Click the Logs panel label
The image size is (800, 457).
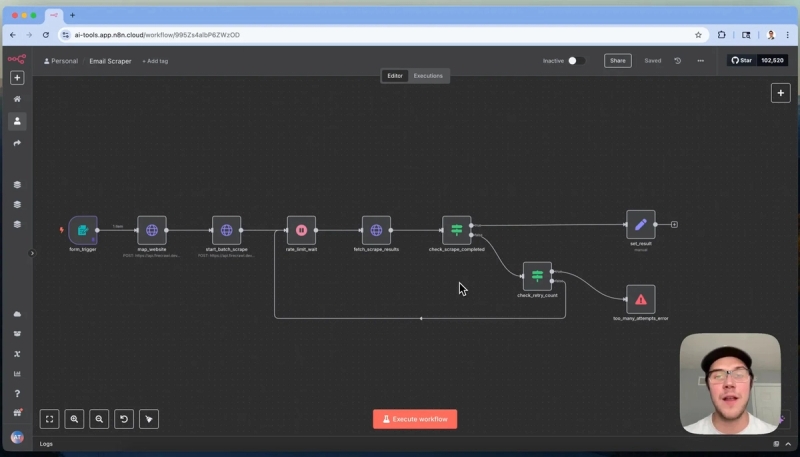tap(46, 444)
